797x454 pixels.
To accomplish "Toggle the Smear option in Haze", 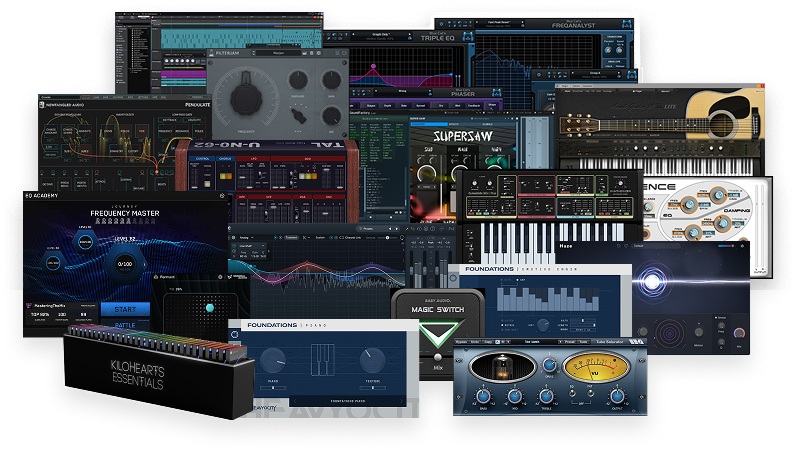I will [719, 318].
